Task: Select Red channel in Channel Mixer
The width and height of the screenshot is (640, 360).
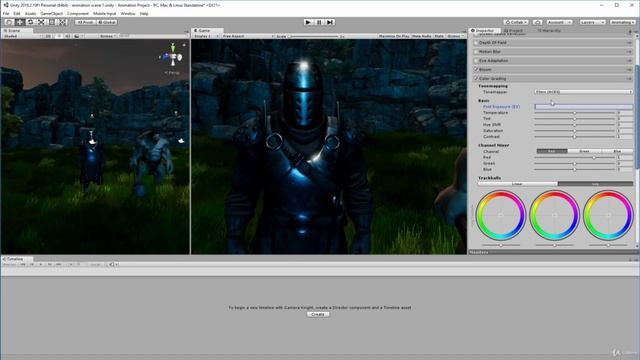Action: [x=552, y=151]
